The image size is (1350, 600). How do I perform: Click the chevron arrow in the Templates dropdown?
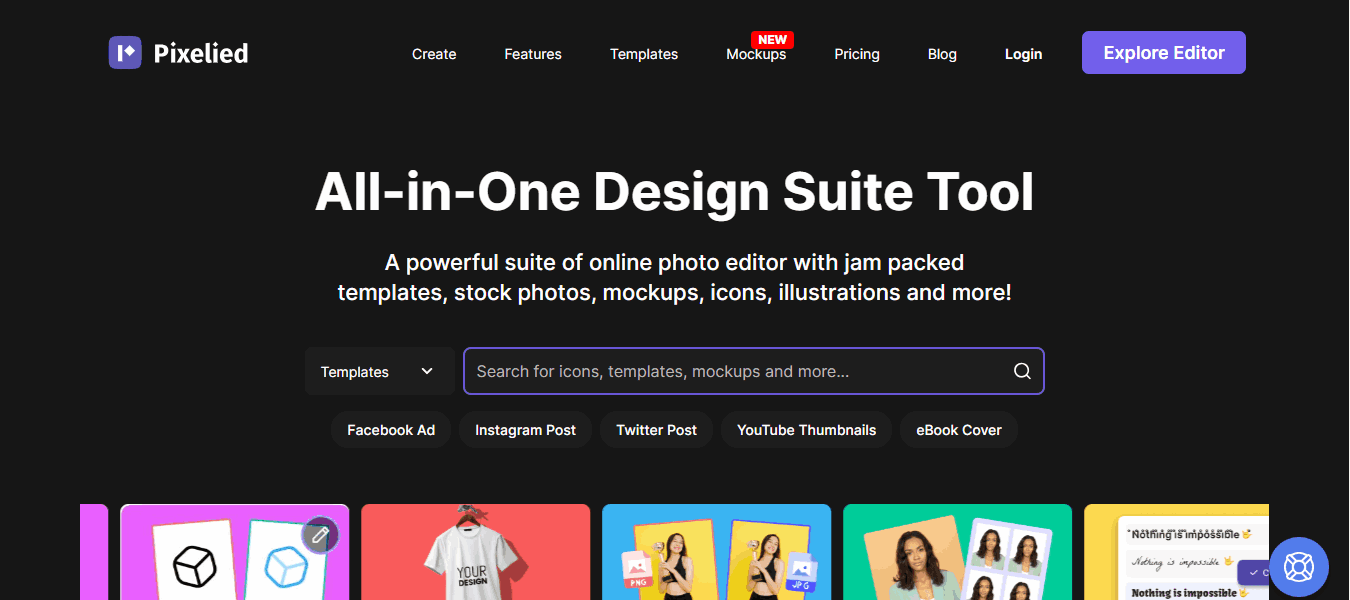pos(427,371)
